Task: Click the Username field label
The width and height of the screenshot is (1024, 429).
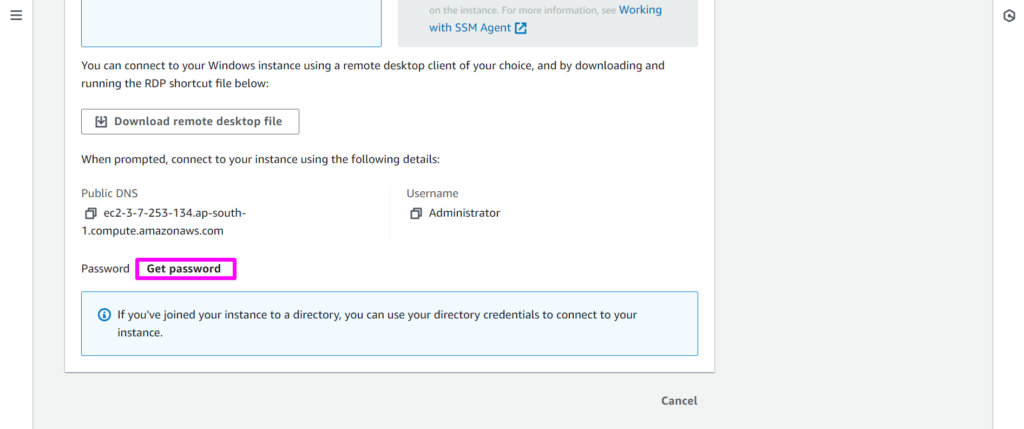Action: (x=432, y=193)
